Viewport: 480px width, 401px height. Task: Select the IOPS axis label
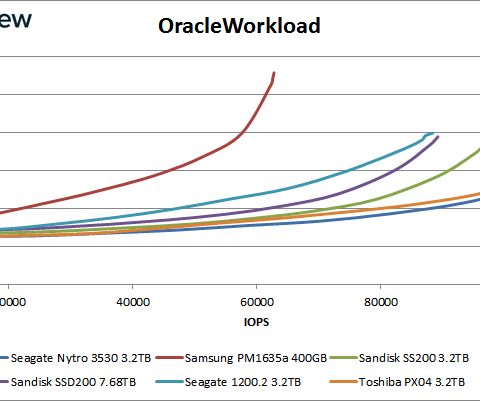256,322
